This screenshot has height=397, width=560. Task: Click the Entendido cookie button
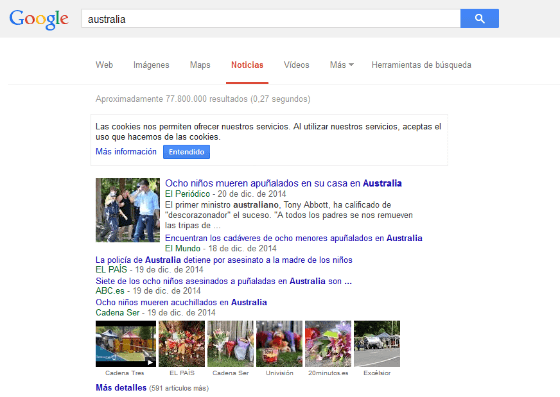point(186,152)
